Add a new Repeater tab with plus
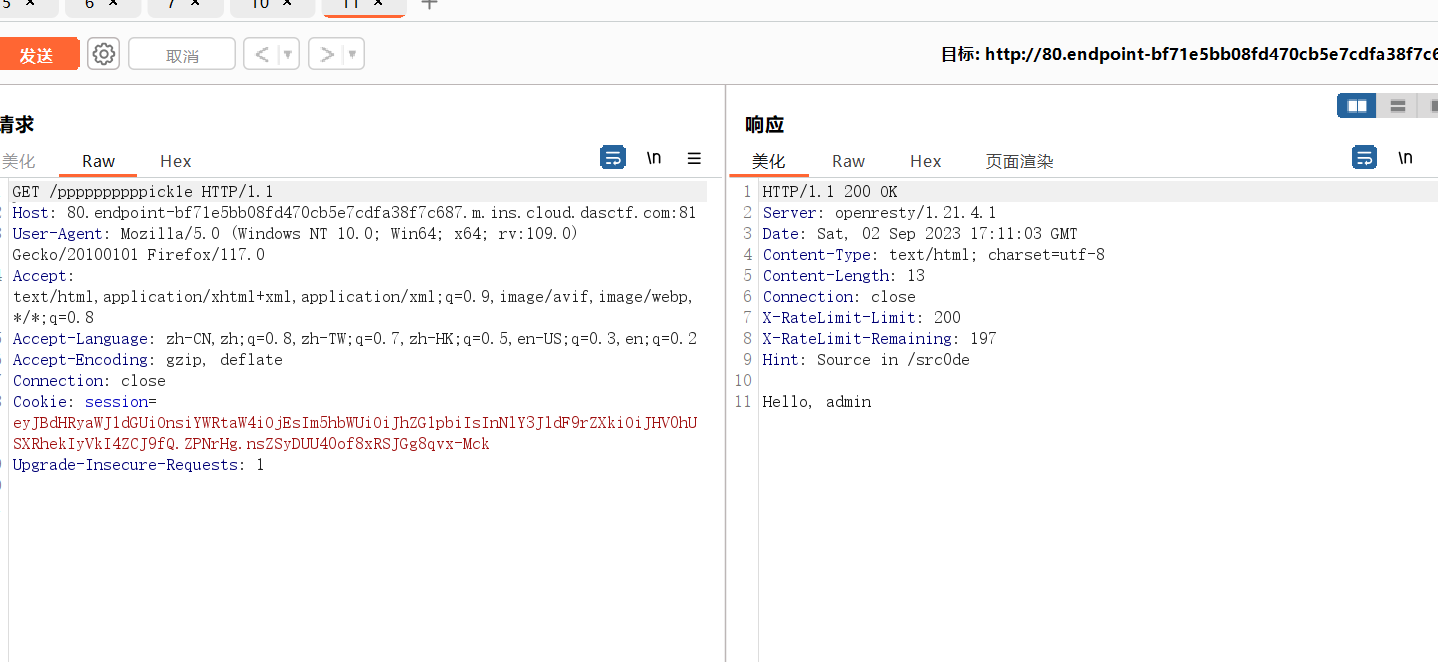The image size is (1438, 662). coord(429,4)
